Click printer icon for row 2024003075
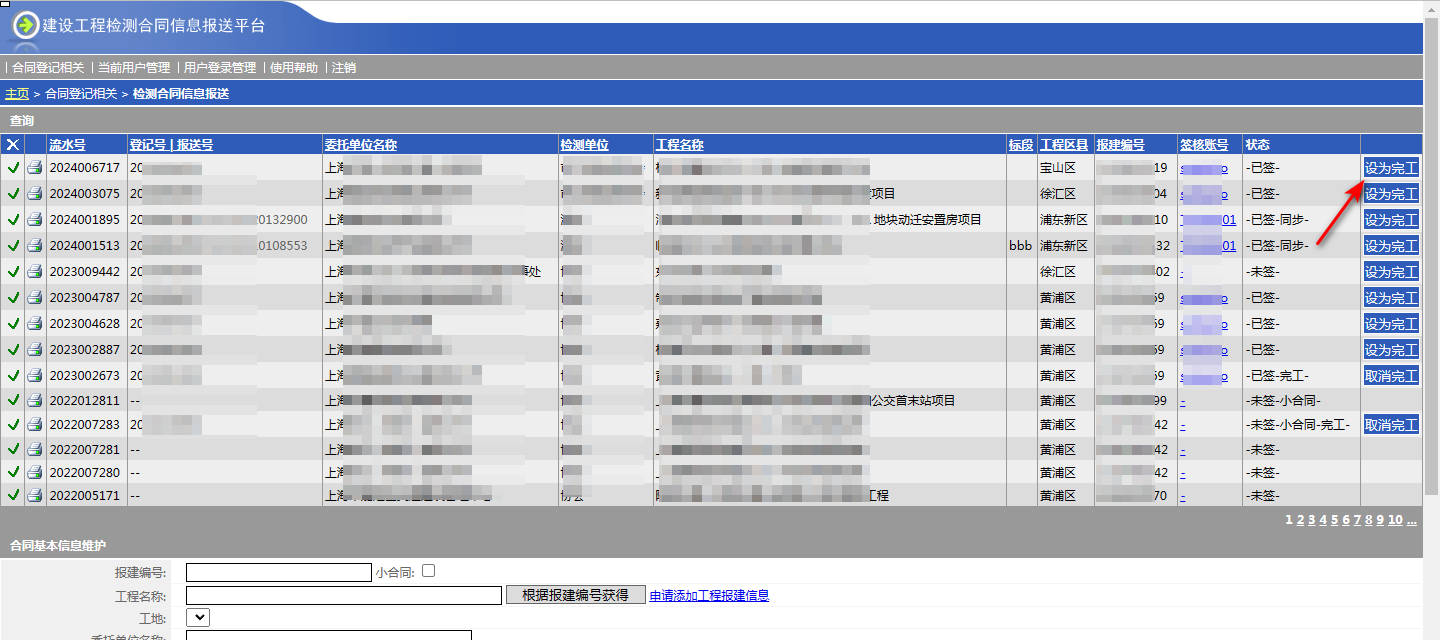Screen dimensions: 1440x640 35,194
